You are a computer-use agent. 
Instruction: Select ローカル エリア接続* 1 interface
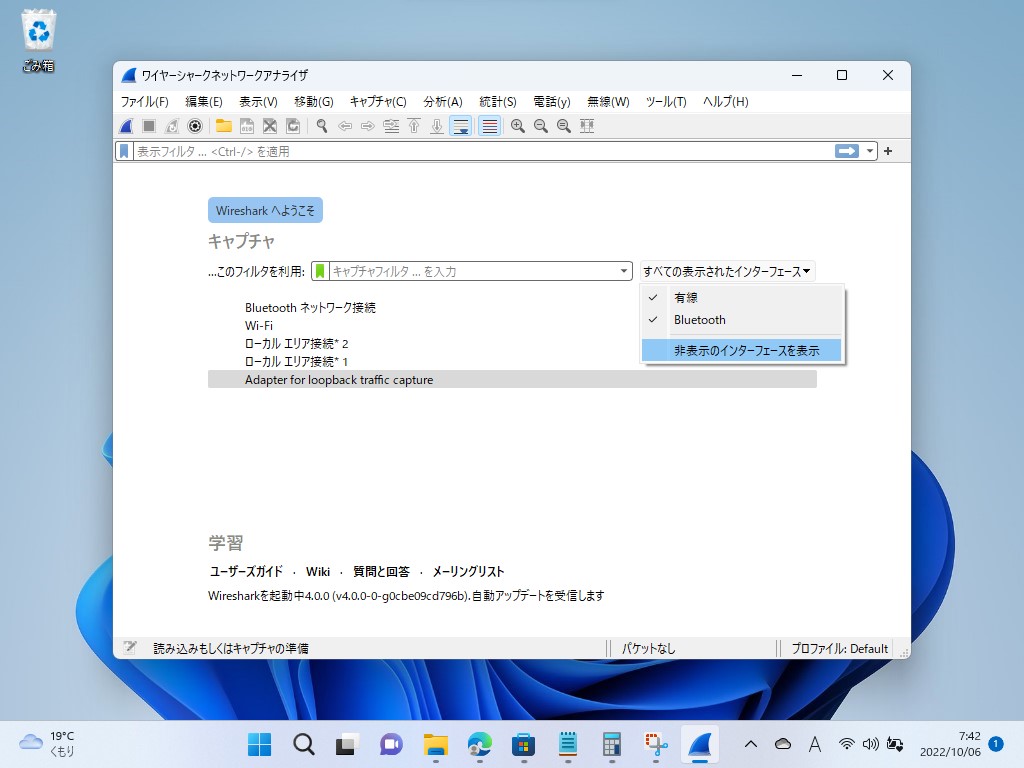(x=512, y=361)
